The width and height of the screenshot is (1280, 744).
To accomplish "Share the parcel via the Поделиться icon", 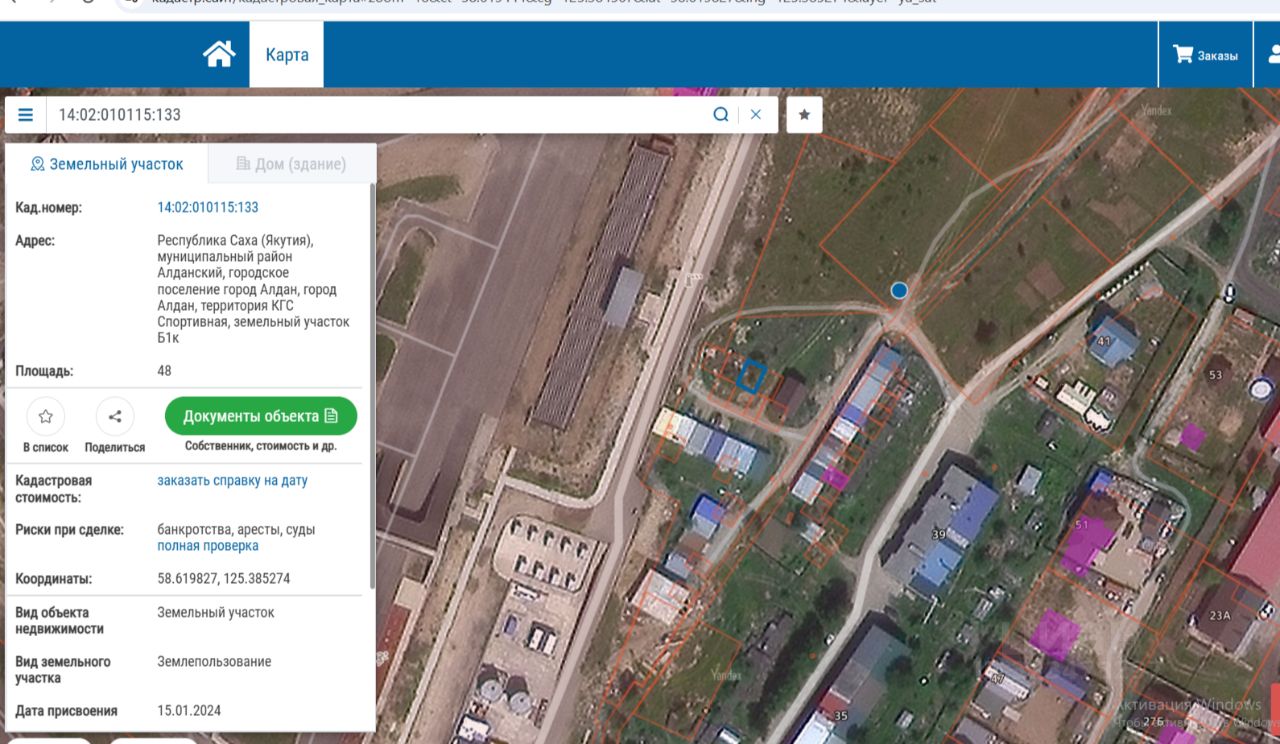I will coord(115,416).
